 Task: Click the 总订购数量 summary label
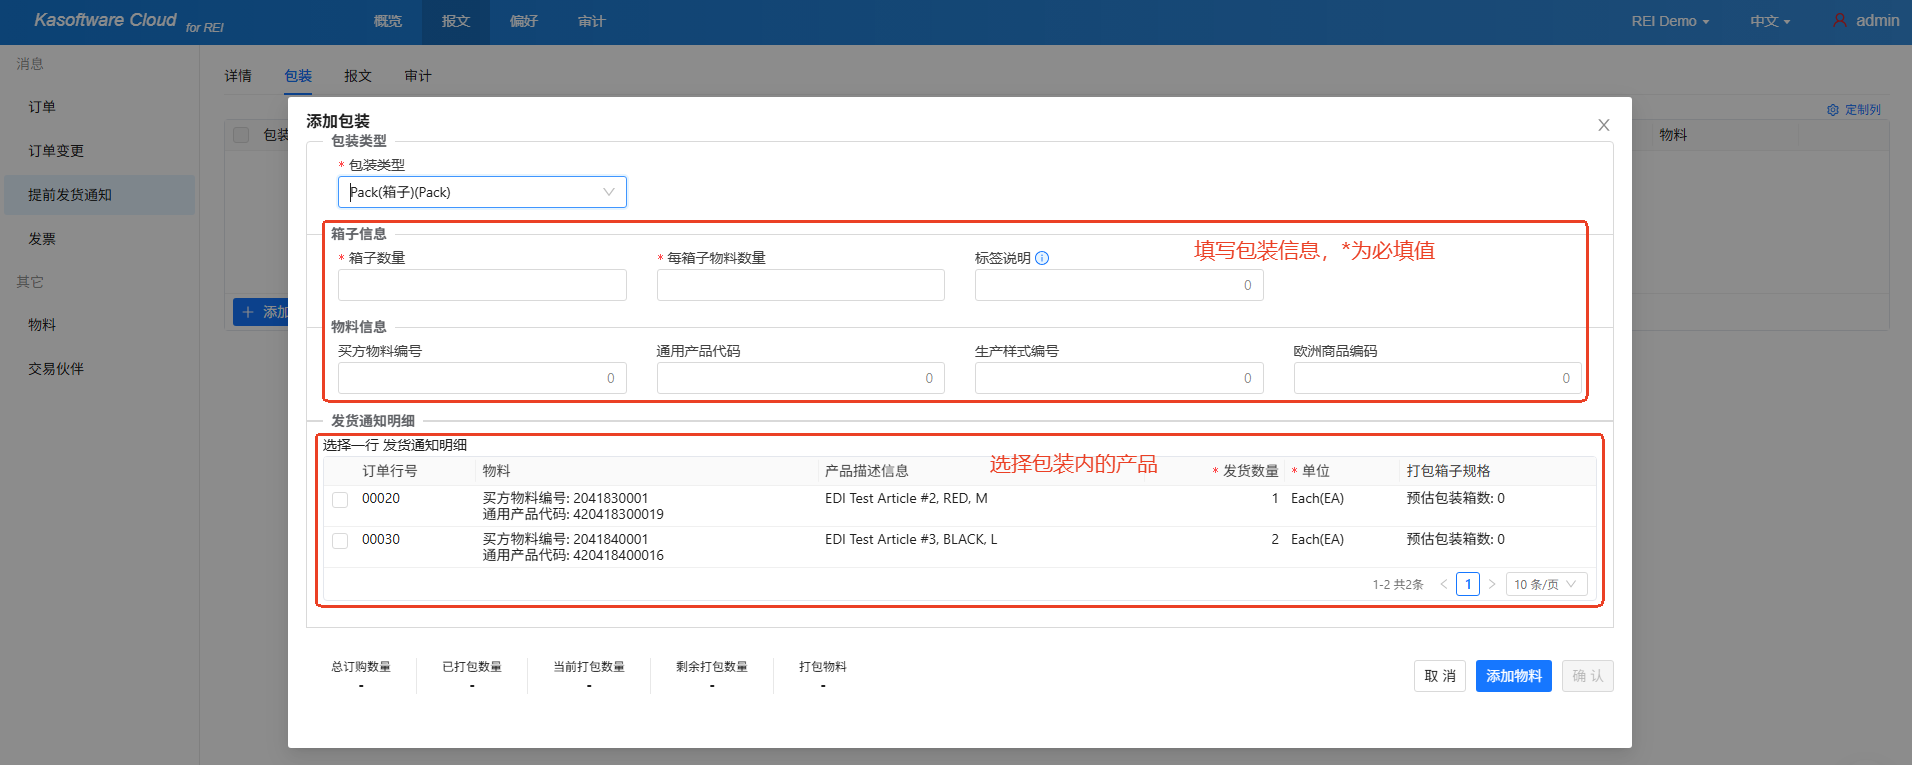coord(361,667)
